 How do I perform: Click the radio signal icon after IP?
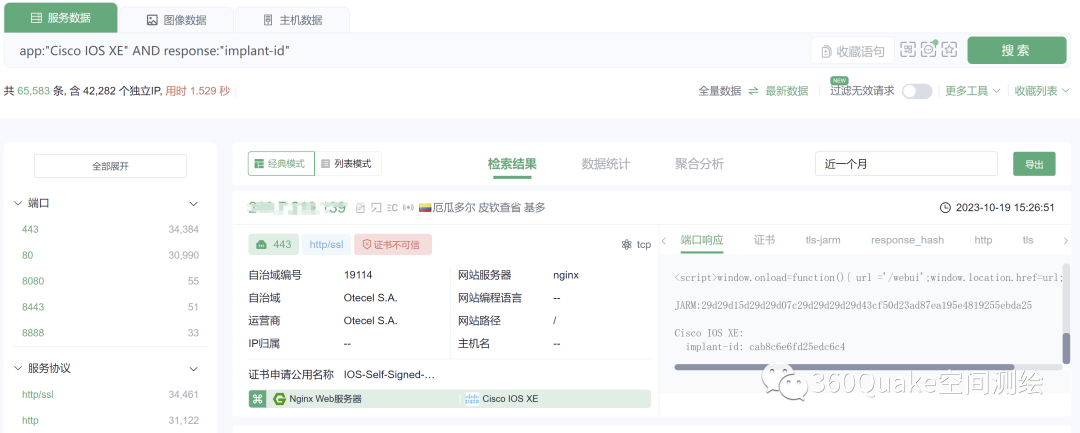[408, 207]
